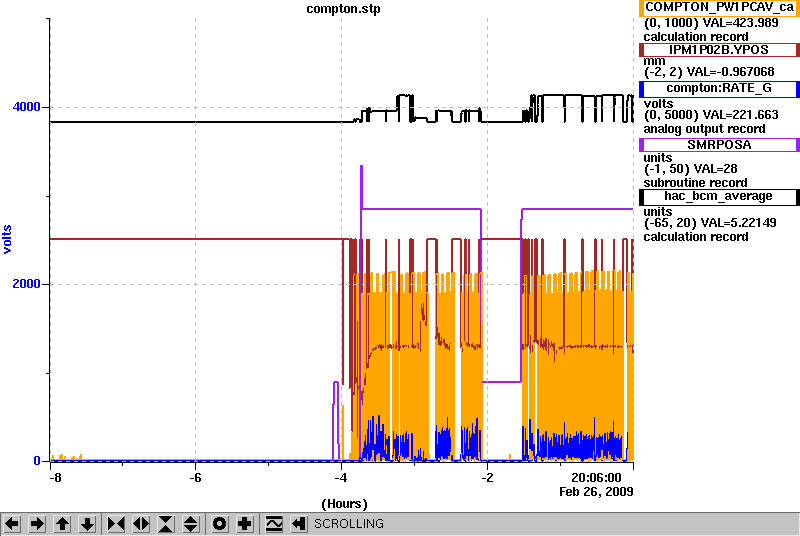
Task: Select the COMPTON_PW1PCAV_ca curve legend
Action: 719,8
